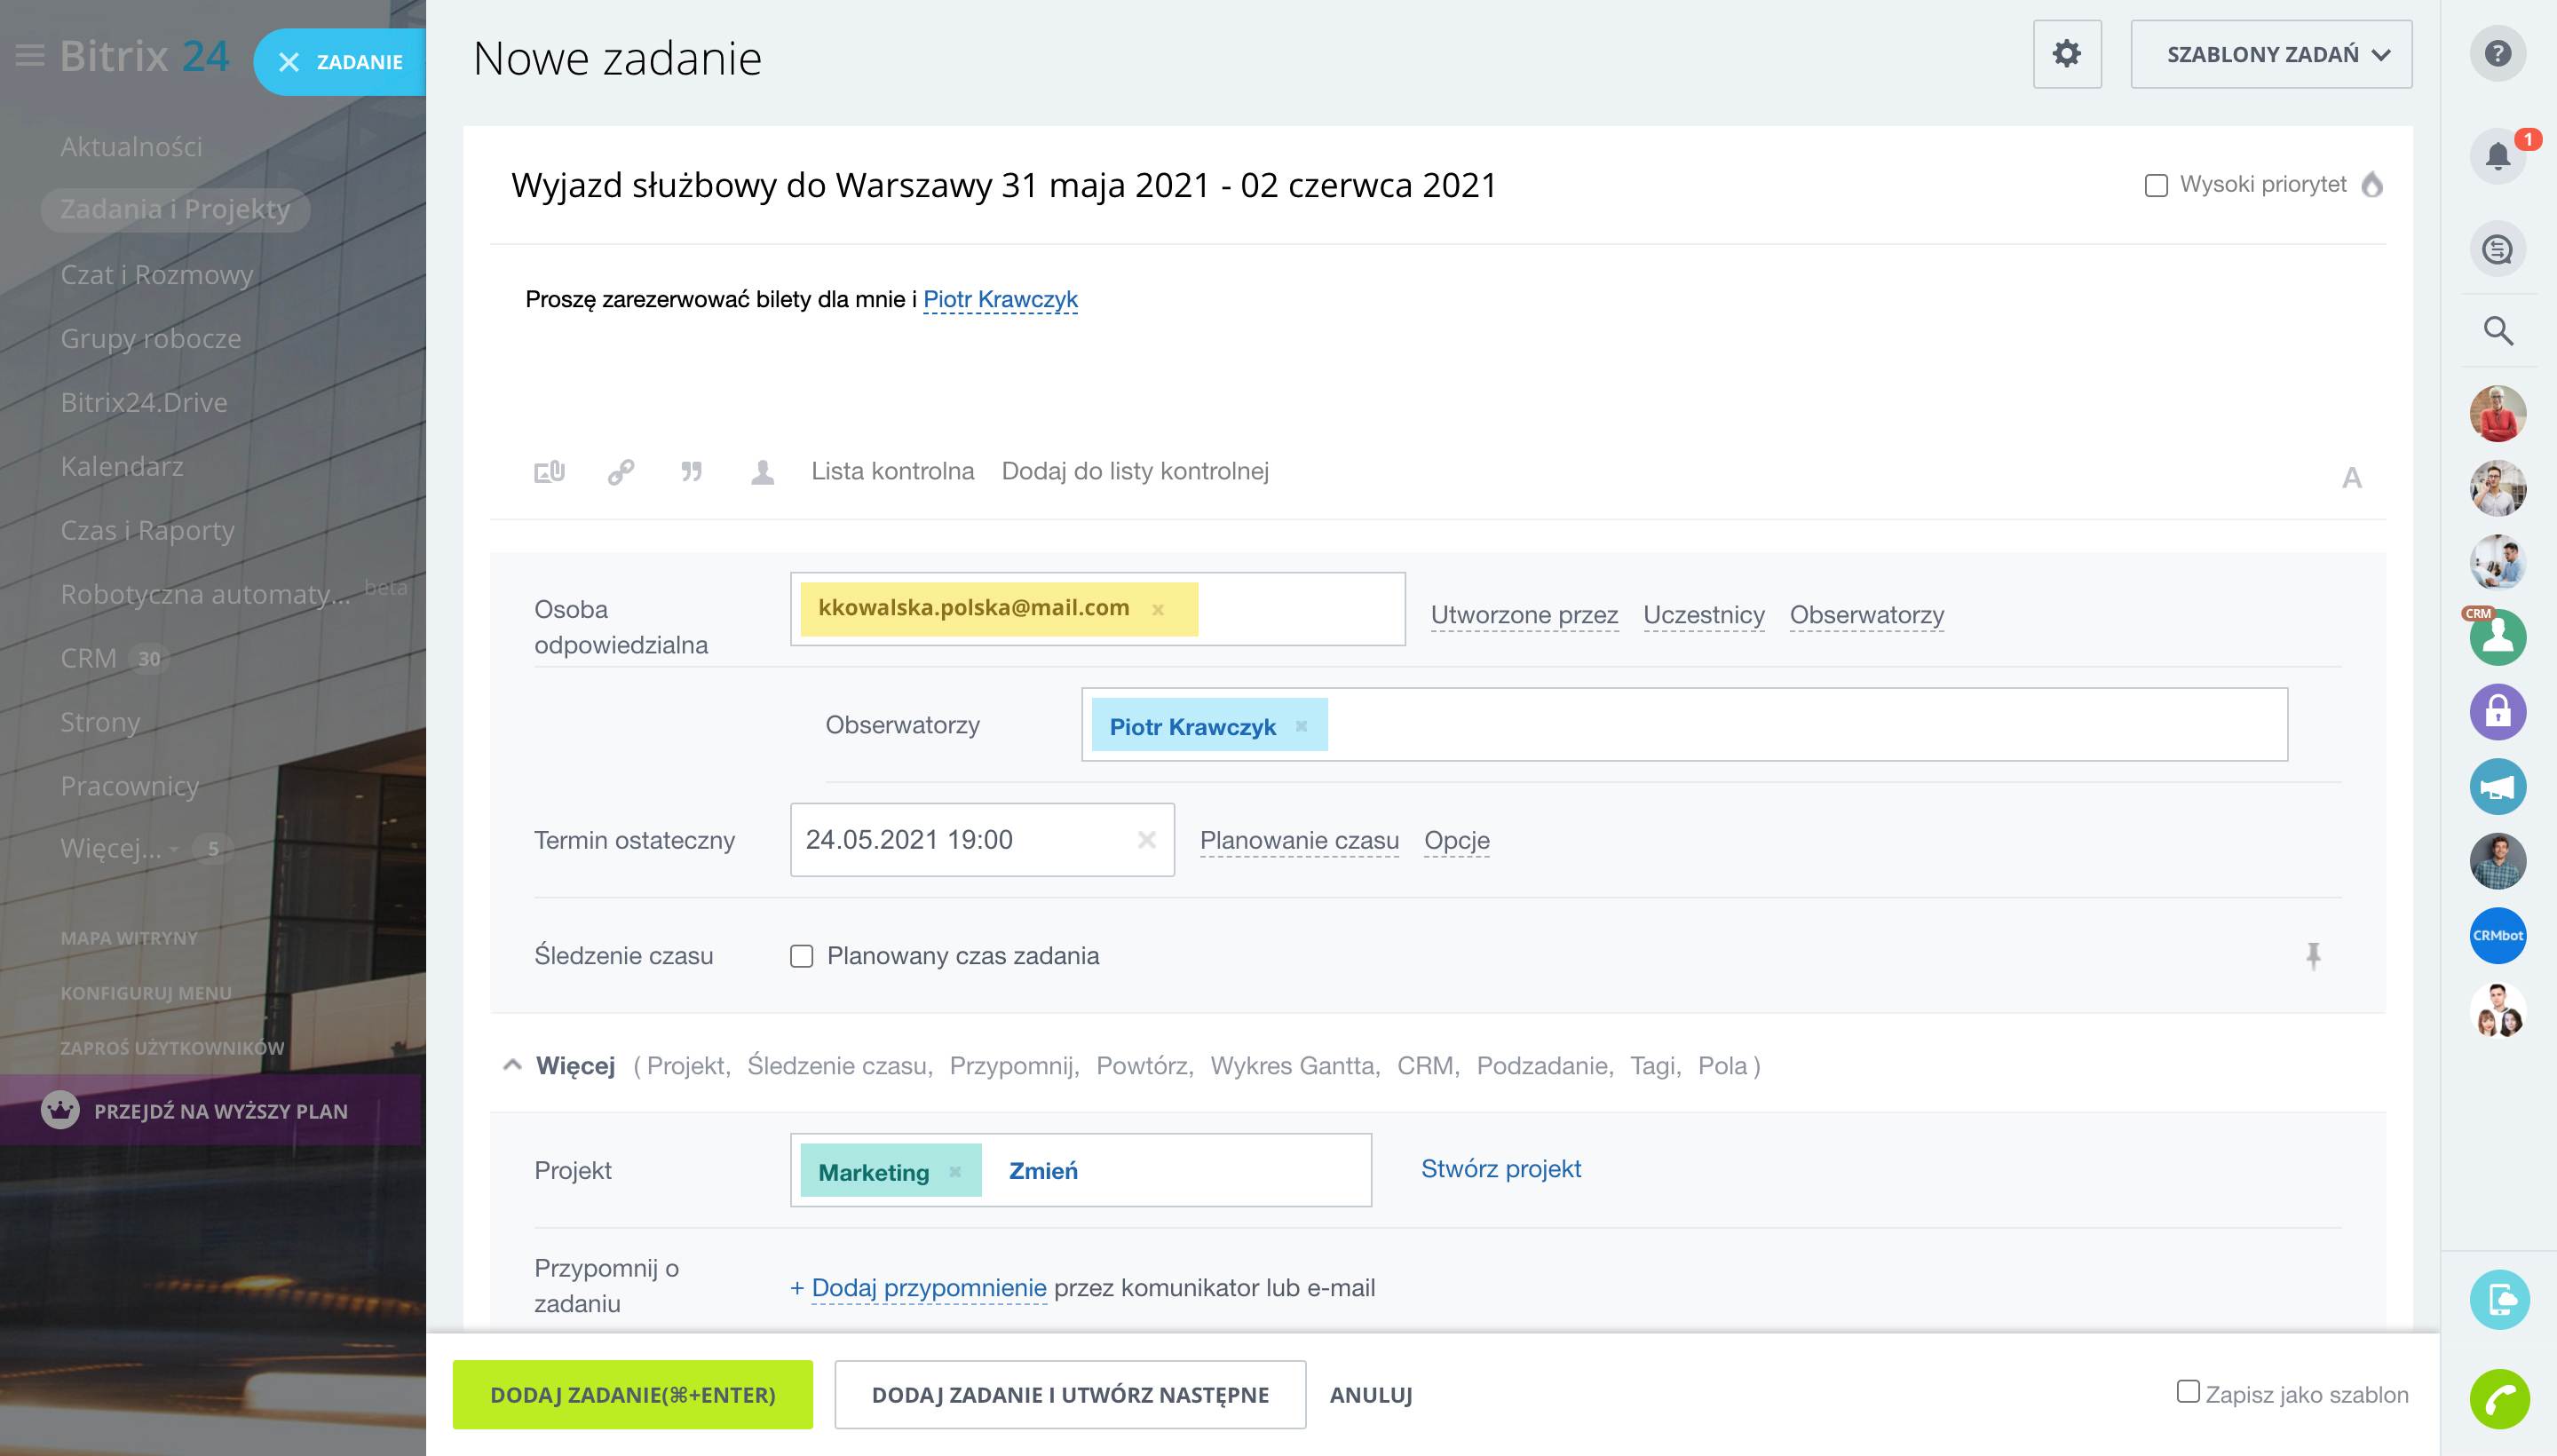
Task: Enable the Wysoki priorytet checkbox
Action: [x=2156, y=185]
